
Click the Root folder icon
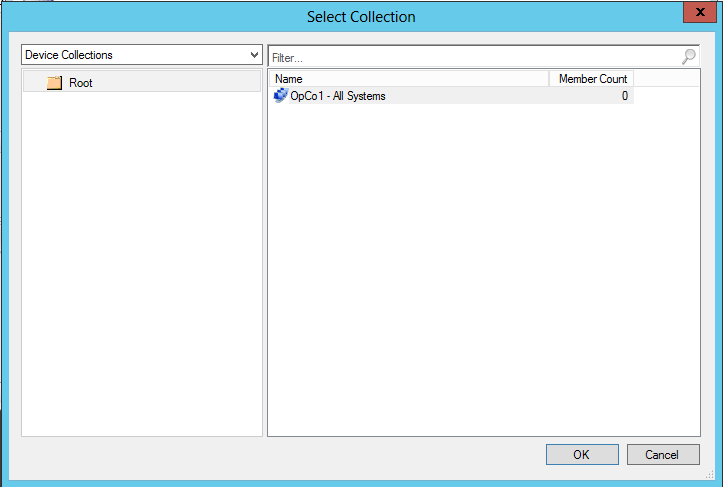[54, 83]
